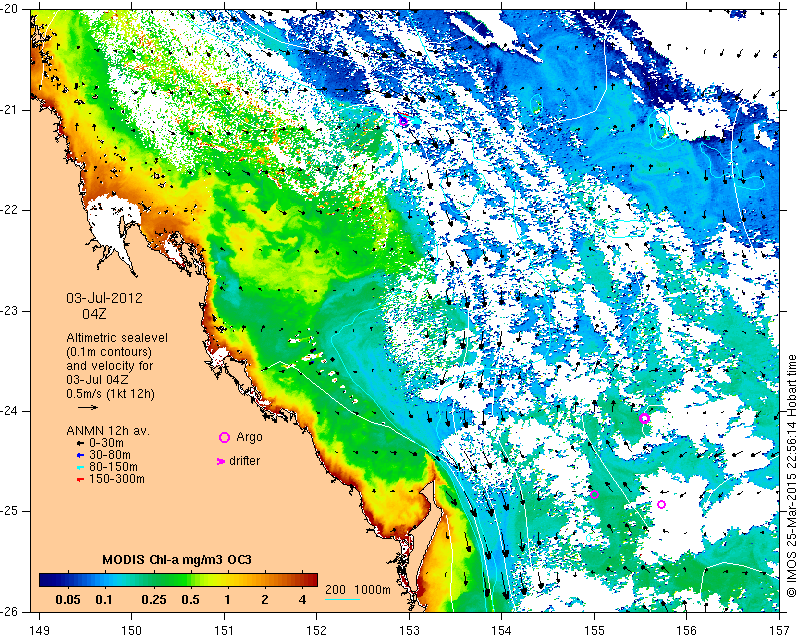Click the 0.05 colorbar tick label
Viewport: 800px width, 640px height.
(x=68, y=600)
